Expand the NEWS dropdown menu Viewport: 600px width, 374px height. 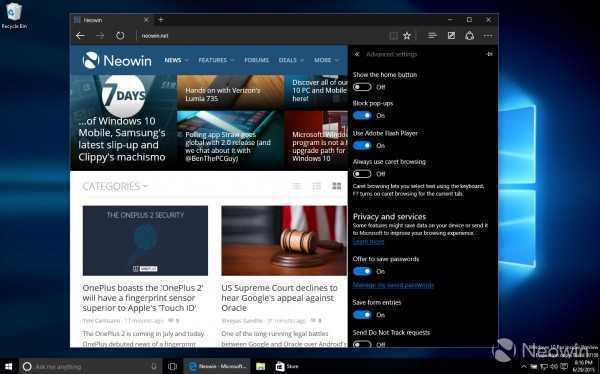(176, 60)
